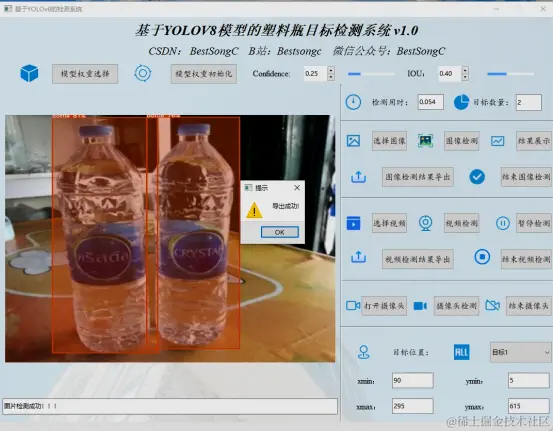Image resolution: width=554 pixels, height=432 pixels.
Task: Click the 视频检测结果导出 button
Action: [x=418, y=260]
